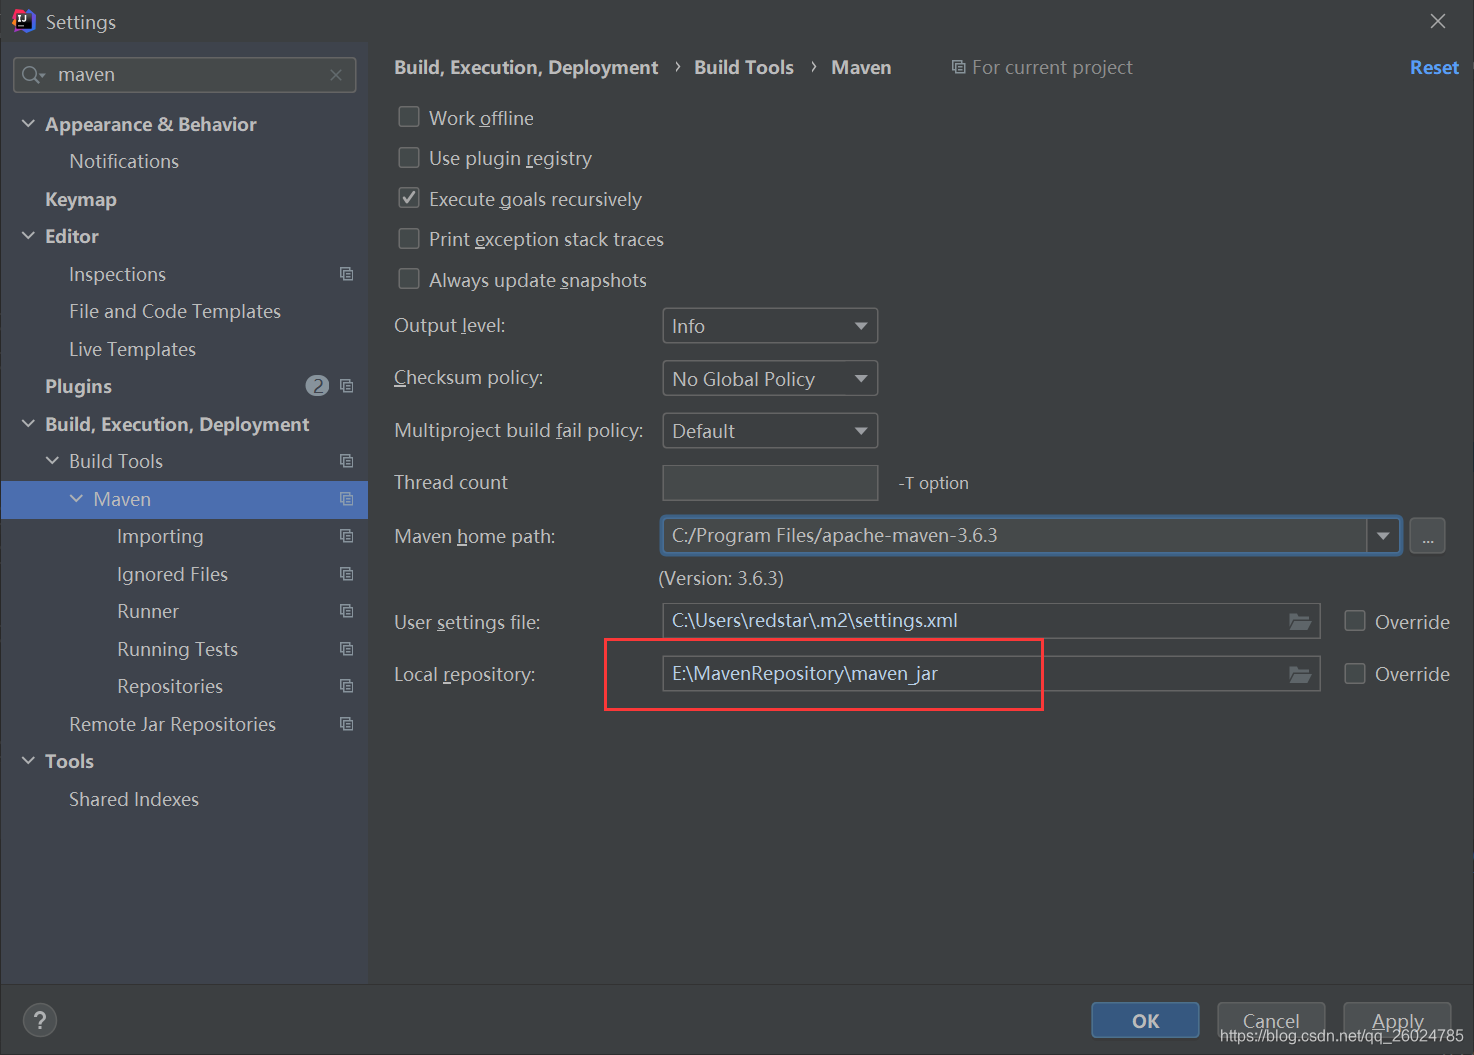Image resolution: width=1474 pixels, height=1055 pixels.
Task: Check Override for Local repository
Action: click(1355, 674)
